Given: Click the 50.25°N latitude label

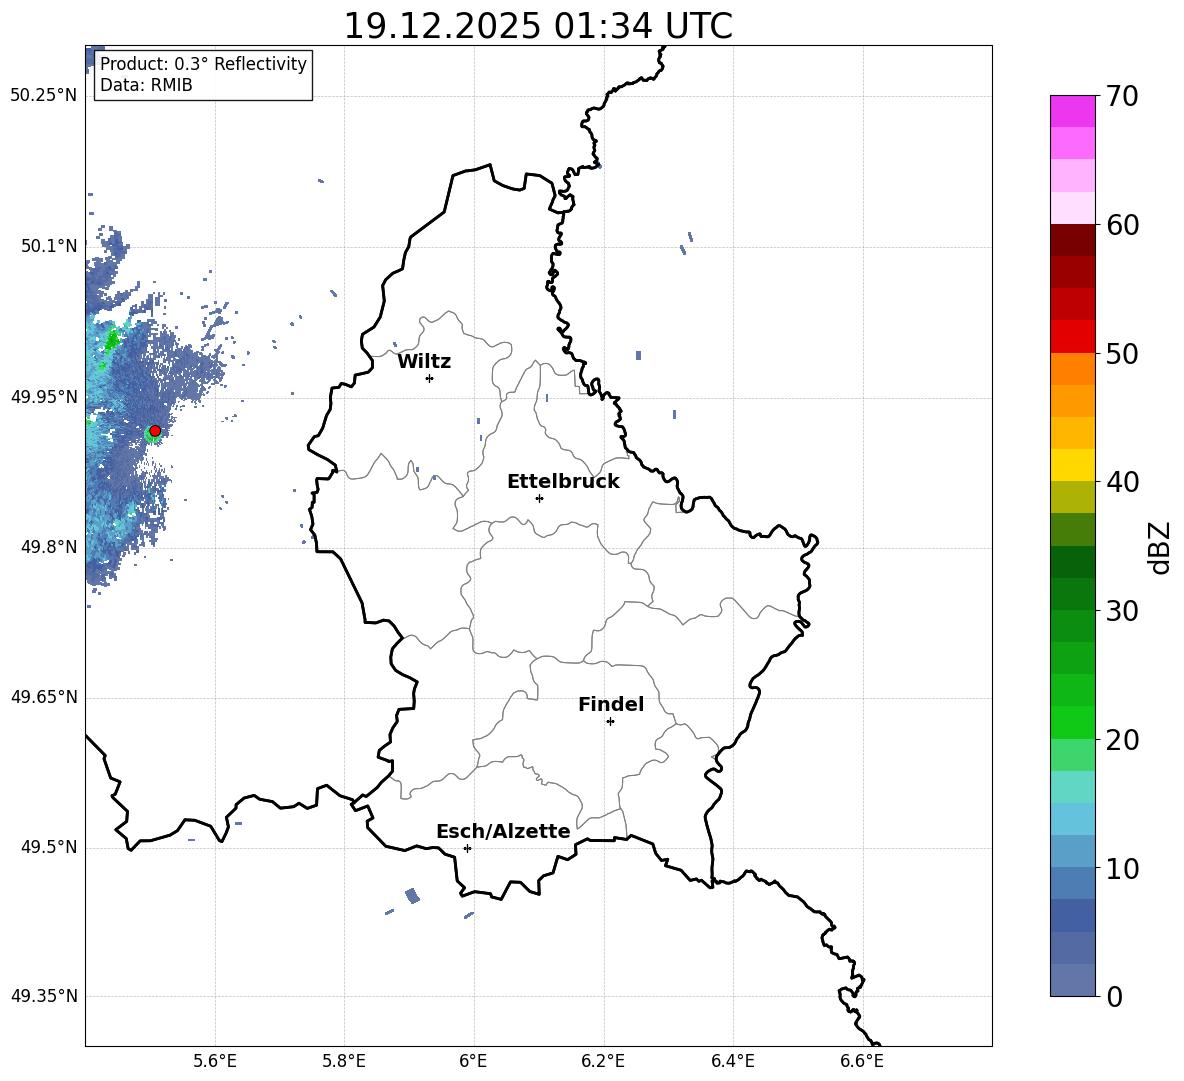Looking at the screenshot, I should click(x=44, y=96).
